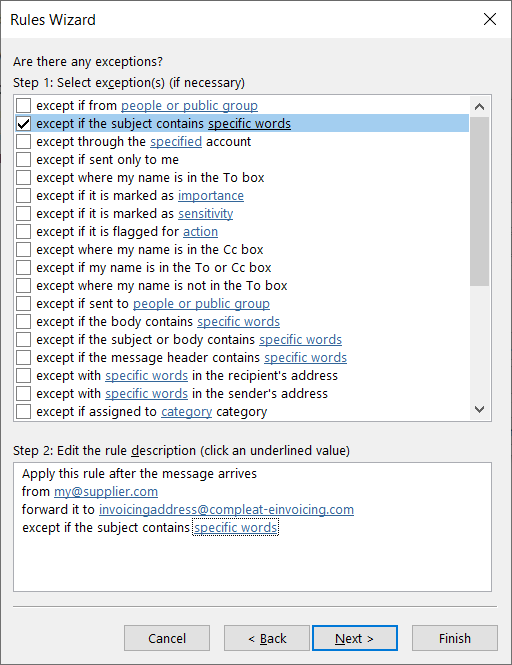This screenshot has width=512, height=665.
Task: Click the exceptions list scrollbar thumb
Action: tap(479, 201)
